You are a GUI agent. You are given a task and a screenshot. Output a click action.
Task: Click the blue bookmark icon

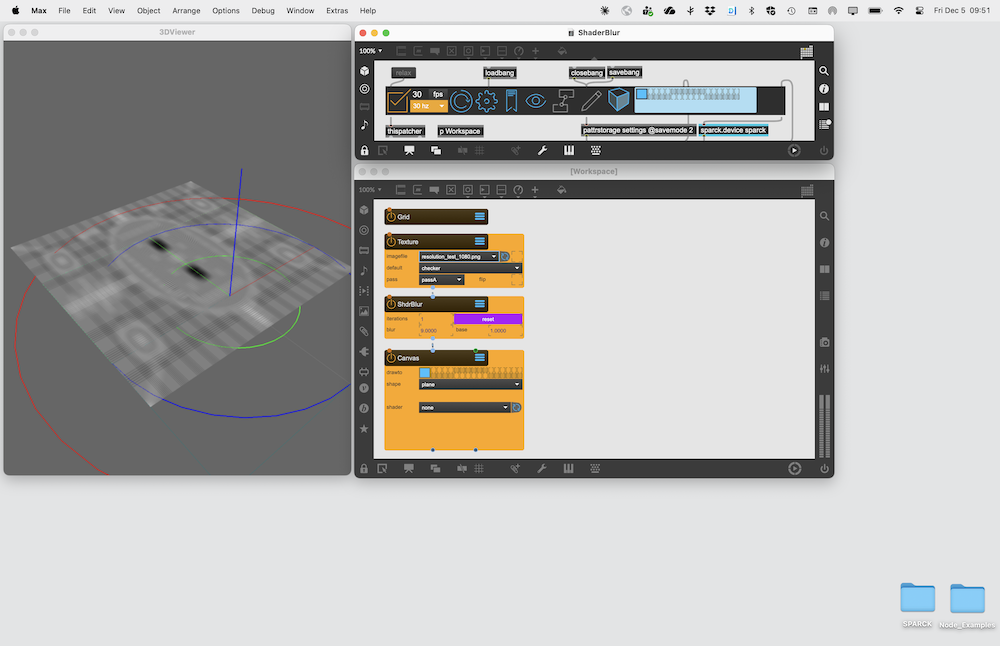[511, 100]
